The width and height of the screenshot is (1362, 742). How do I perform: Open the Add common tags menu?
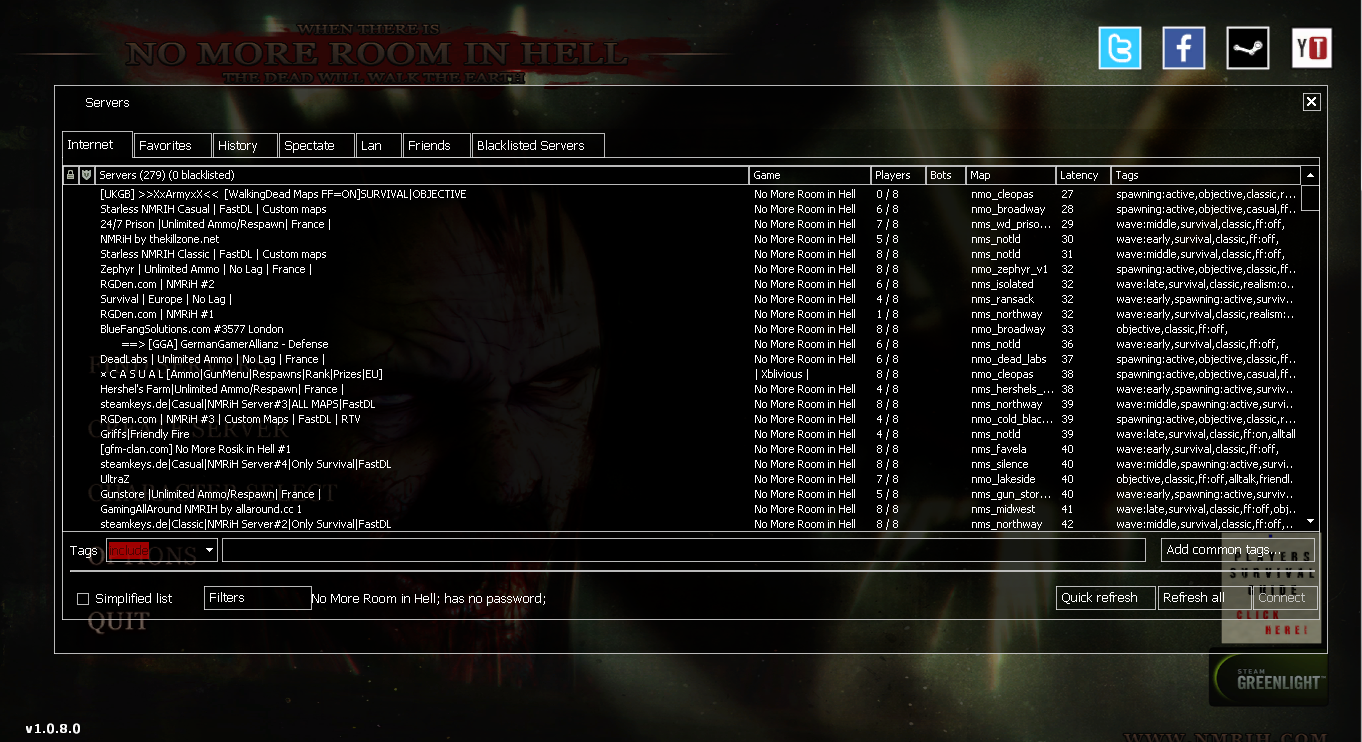coord(1238,550)
